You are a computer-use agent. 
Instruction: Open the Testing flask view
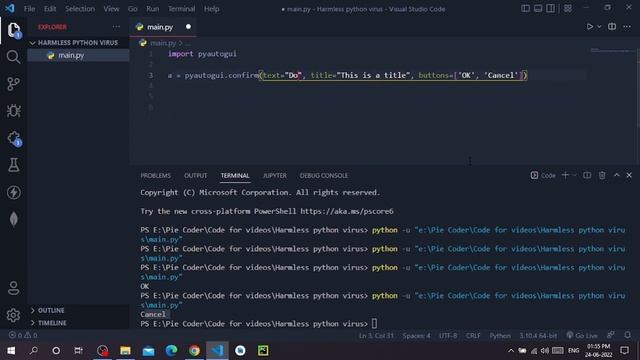pyautogui.click(x=13, y=165)
